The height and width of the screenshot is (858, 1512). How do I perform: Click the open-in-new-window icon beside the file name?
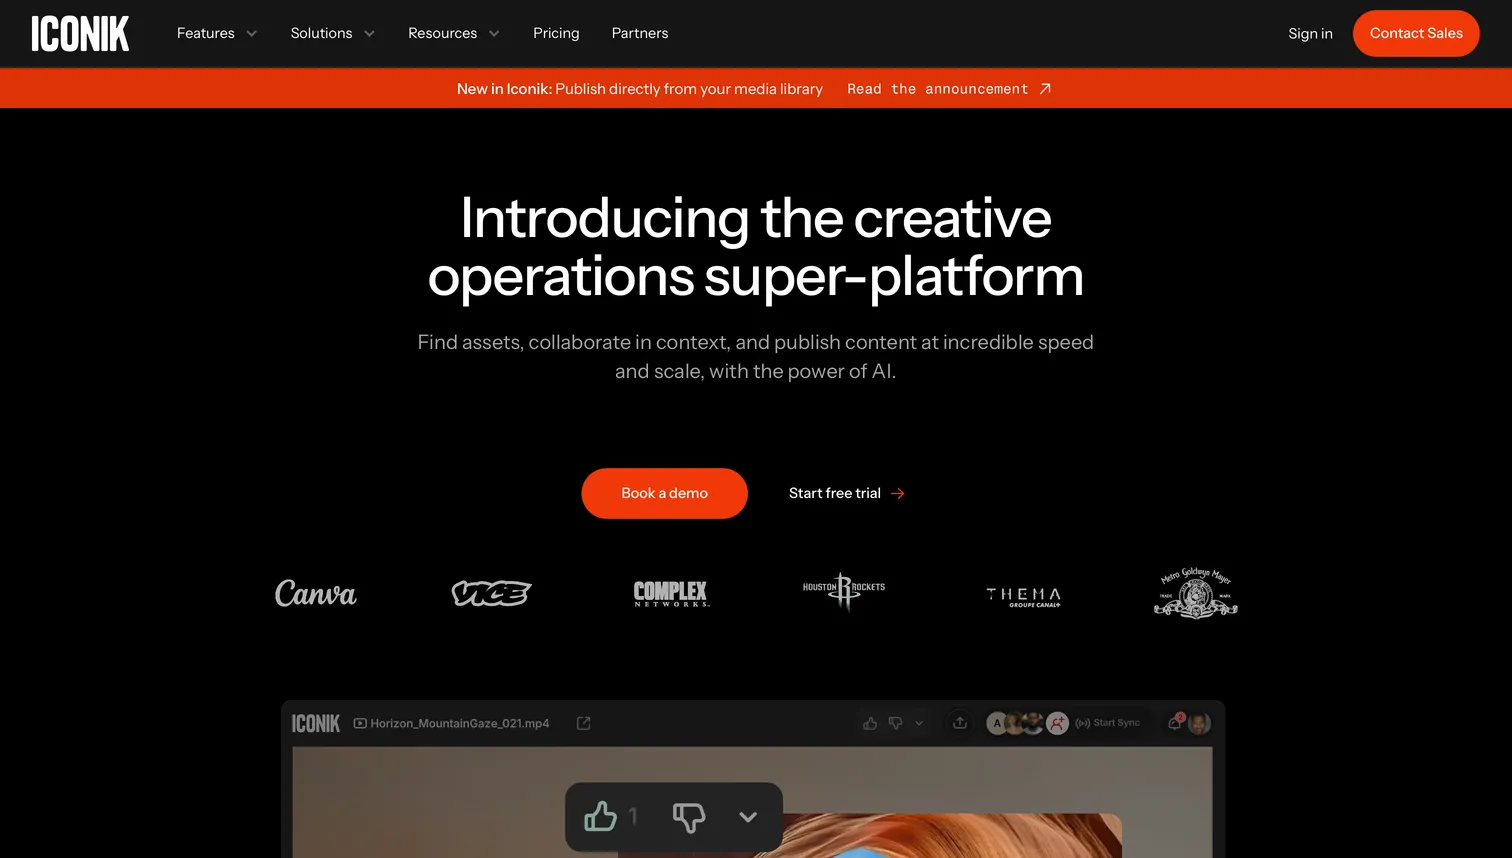point(584,723)
